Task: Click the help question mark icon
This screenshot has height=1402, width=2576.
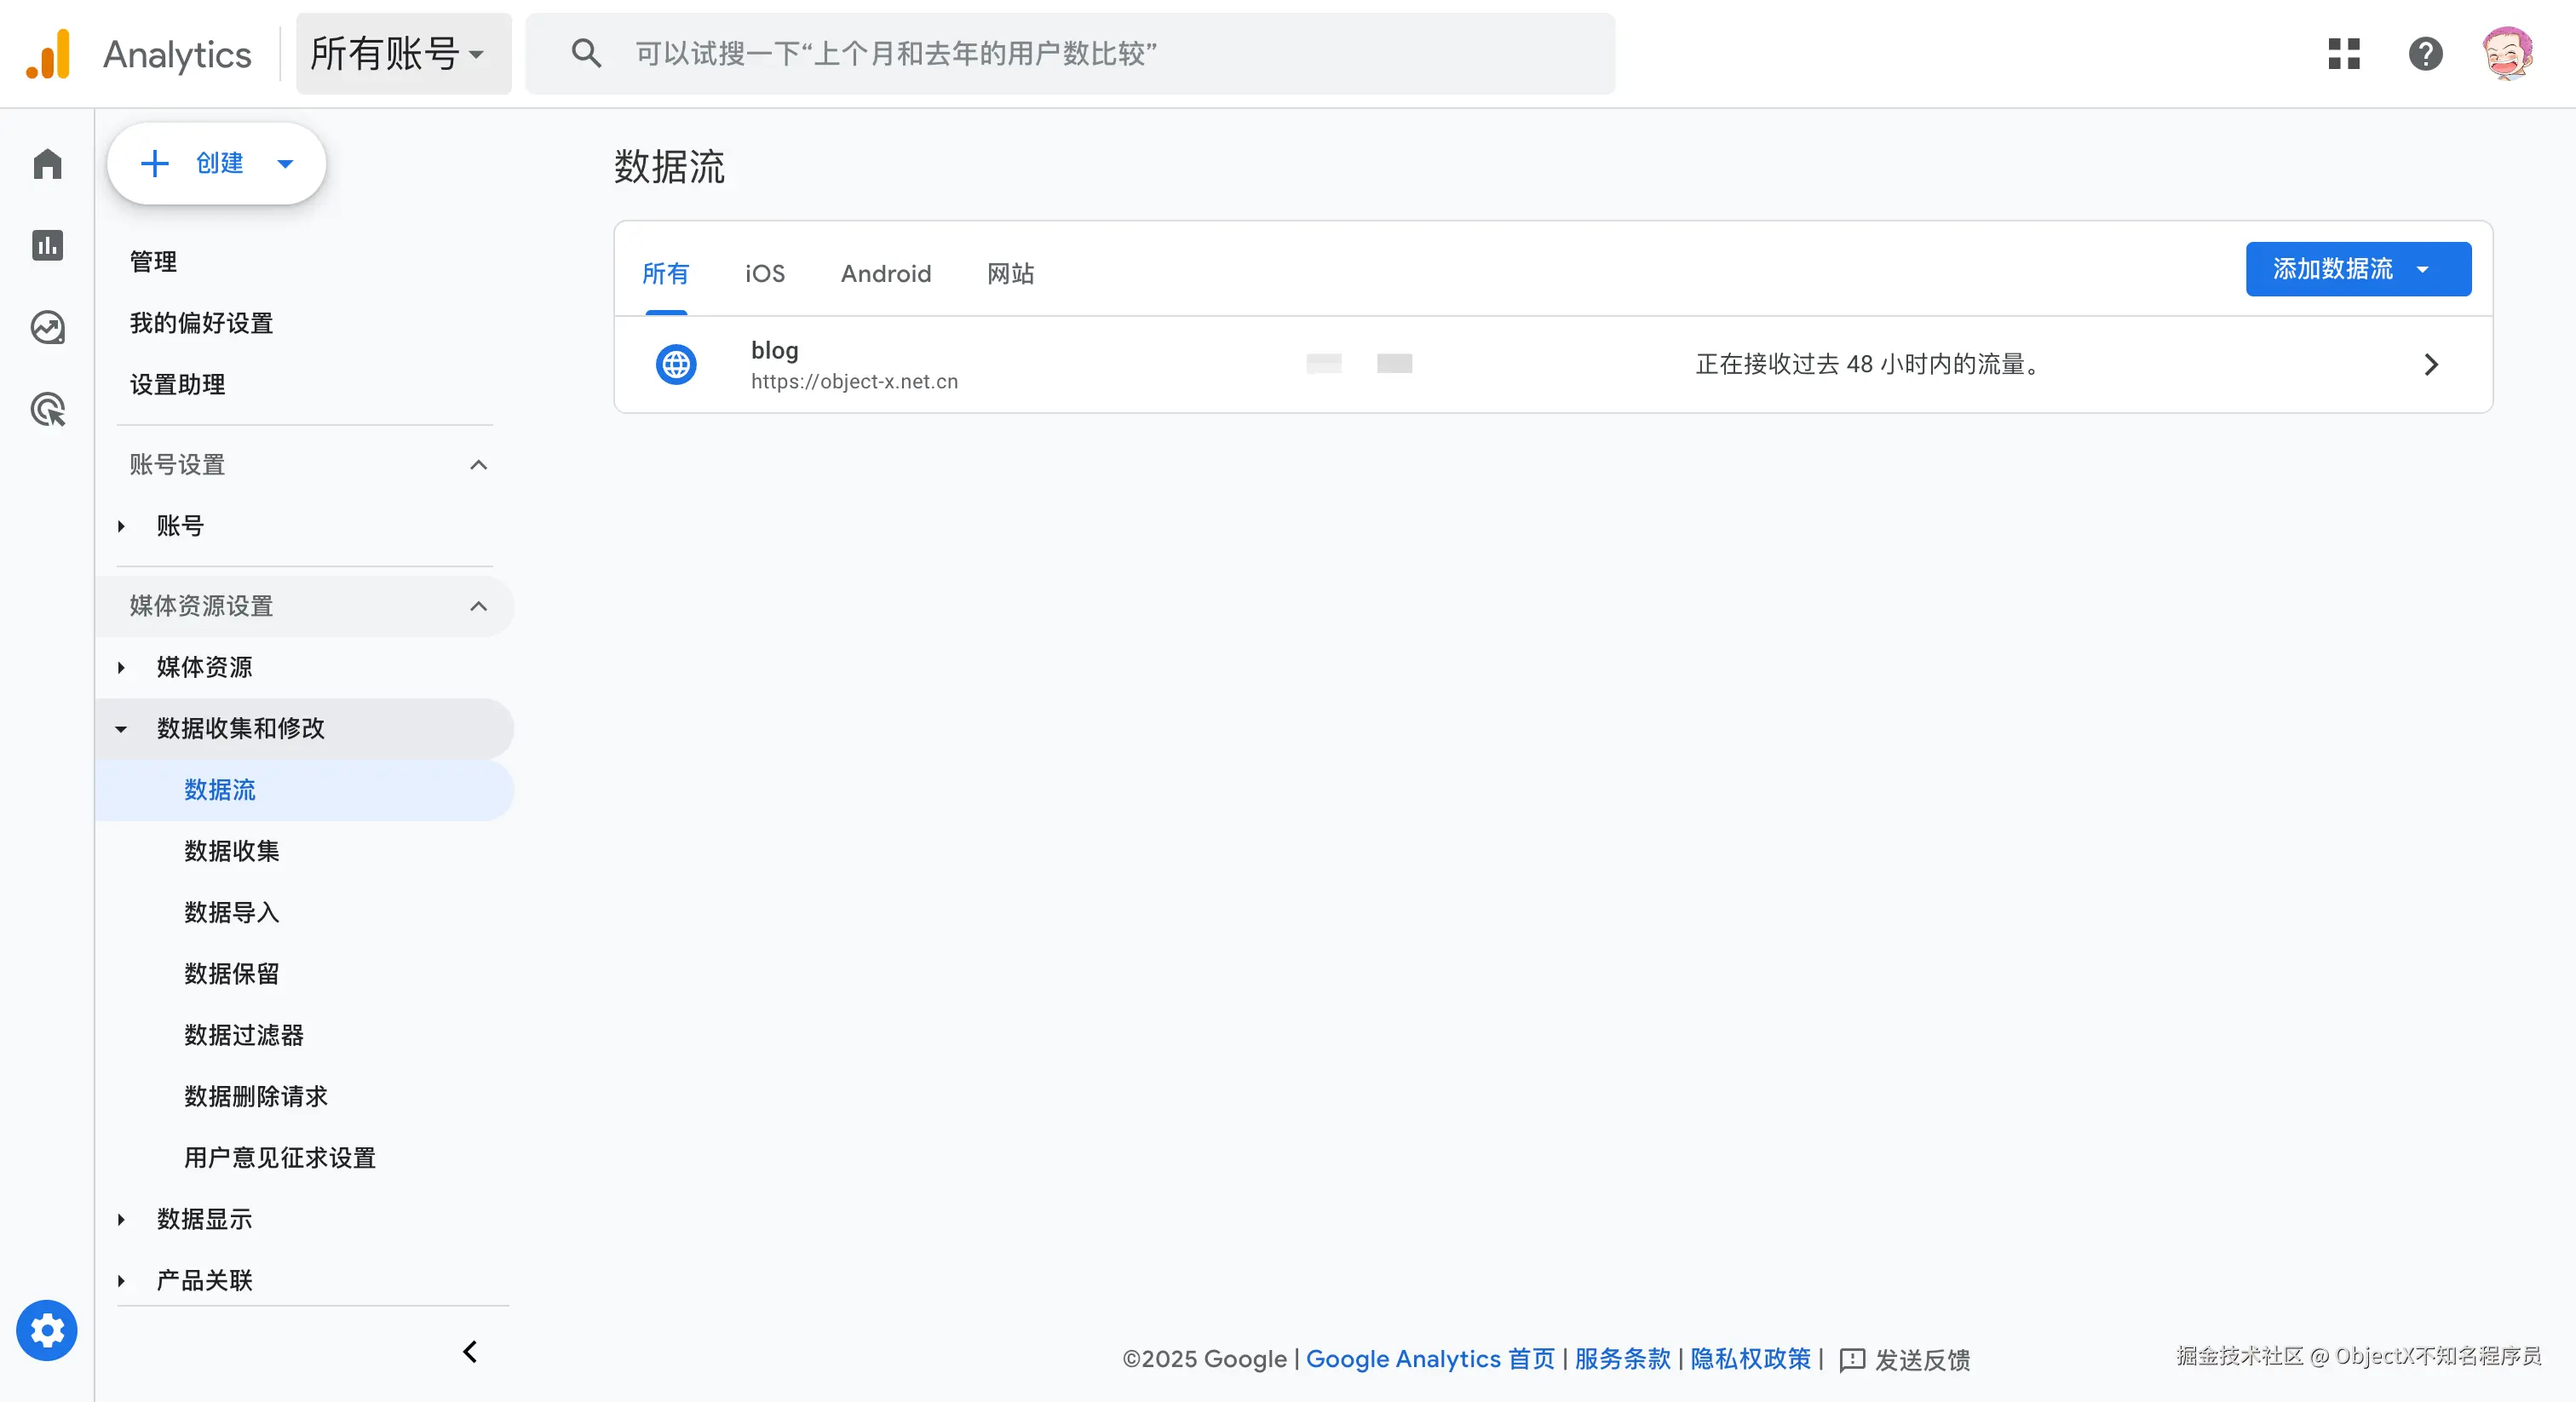Action: pos(2425,54)
